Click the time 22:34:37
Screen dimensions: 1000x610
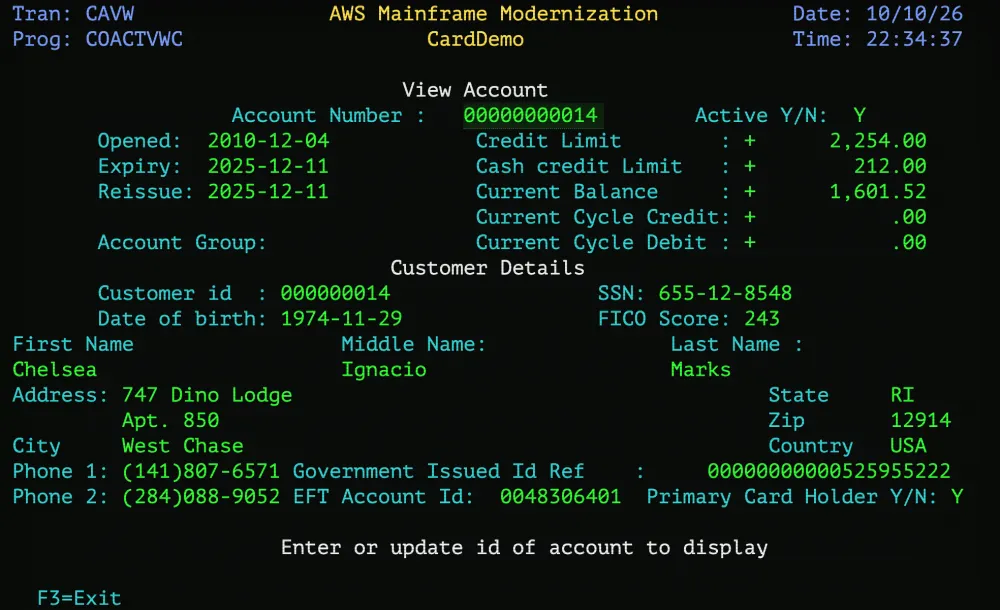(x=914, y=39)
